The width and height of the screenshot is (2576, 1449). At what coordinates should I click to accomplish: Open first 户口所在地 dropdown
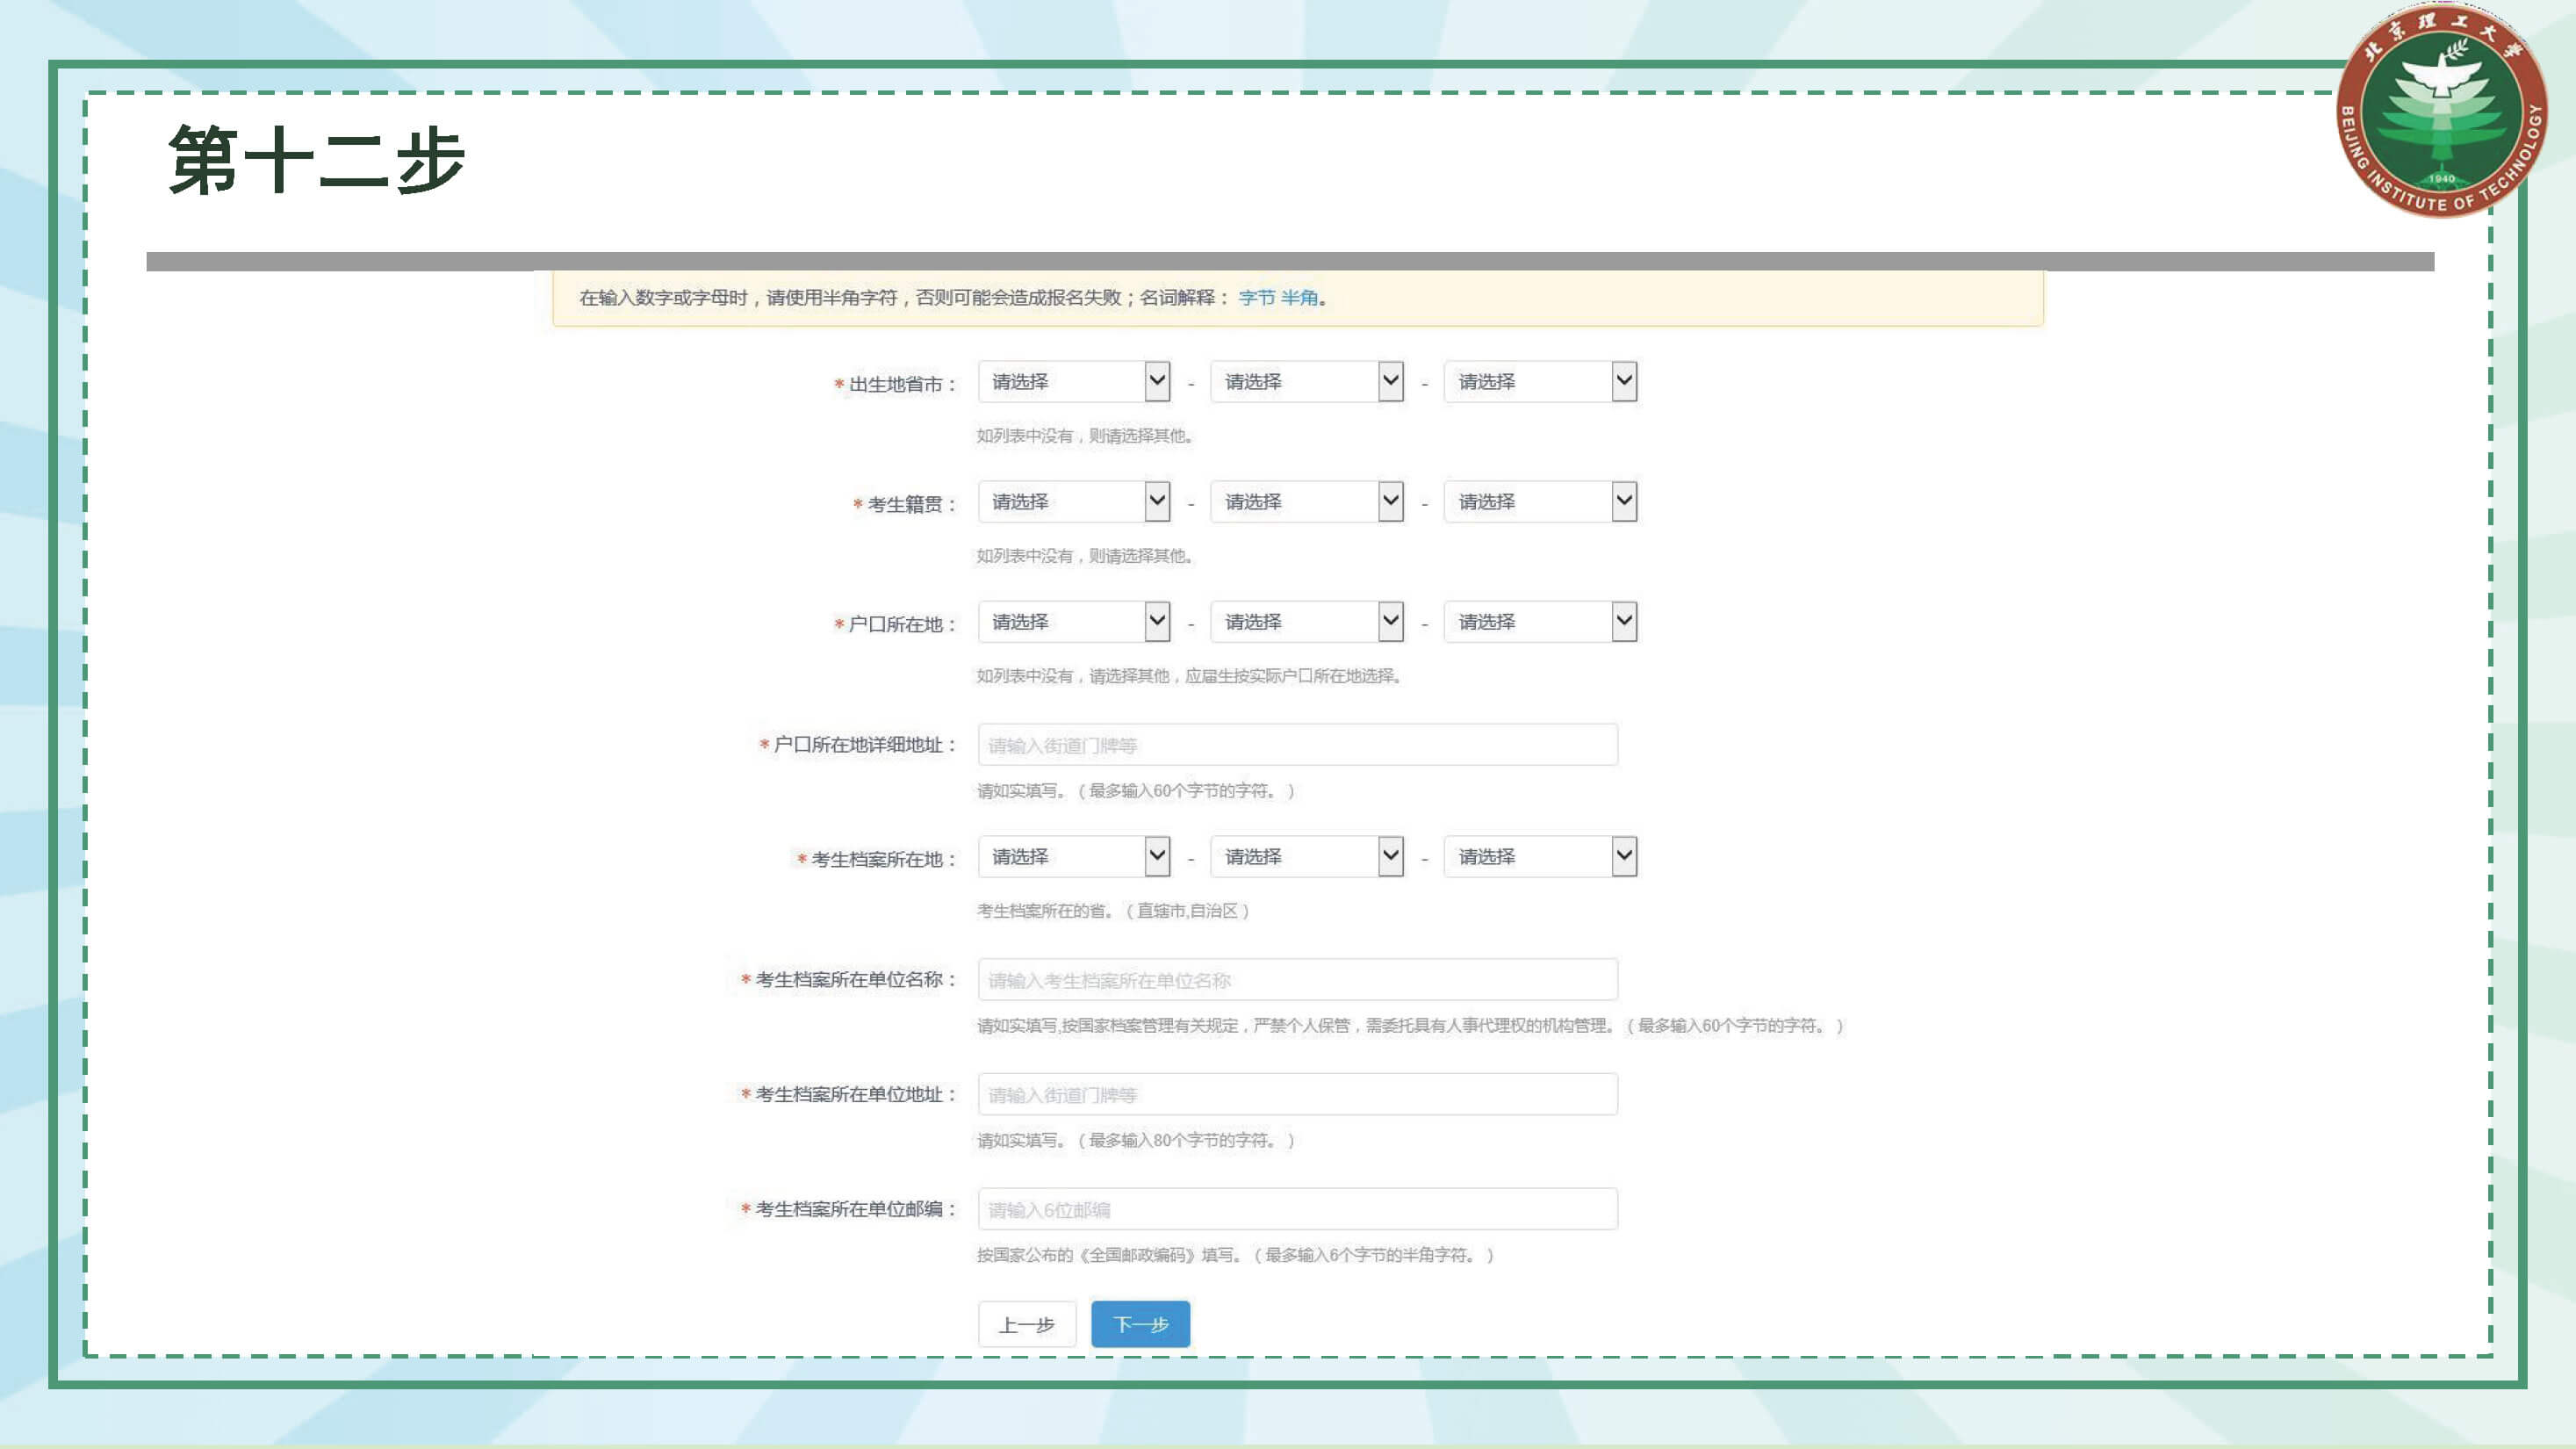click(1073, 622)
